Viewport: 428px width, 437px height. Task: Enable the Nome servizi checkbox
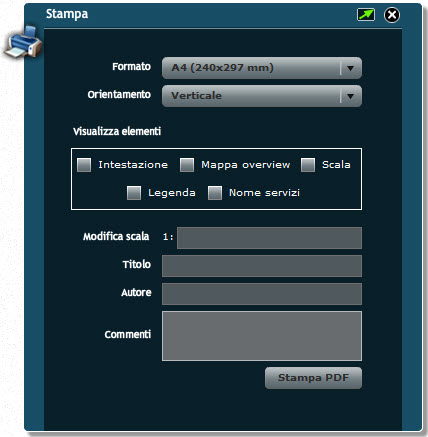(x=215, y=193)
